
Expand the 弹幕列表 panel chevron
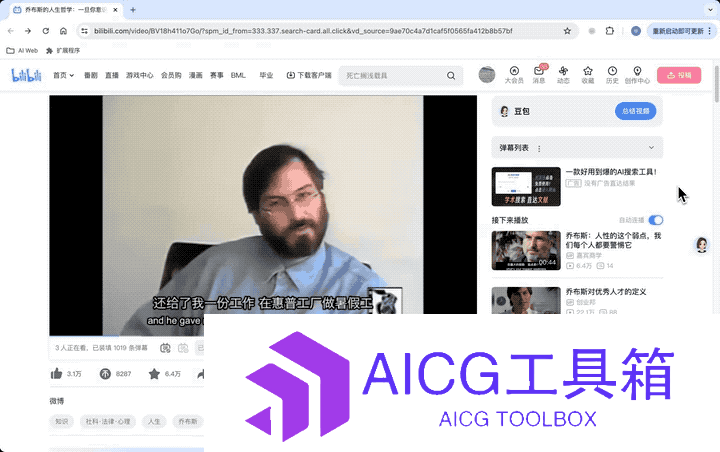tap(651, 147)
